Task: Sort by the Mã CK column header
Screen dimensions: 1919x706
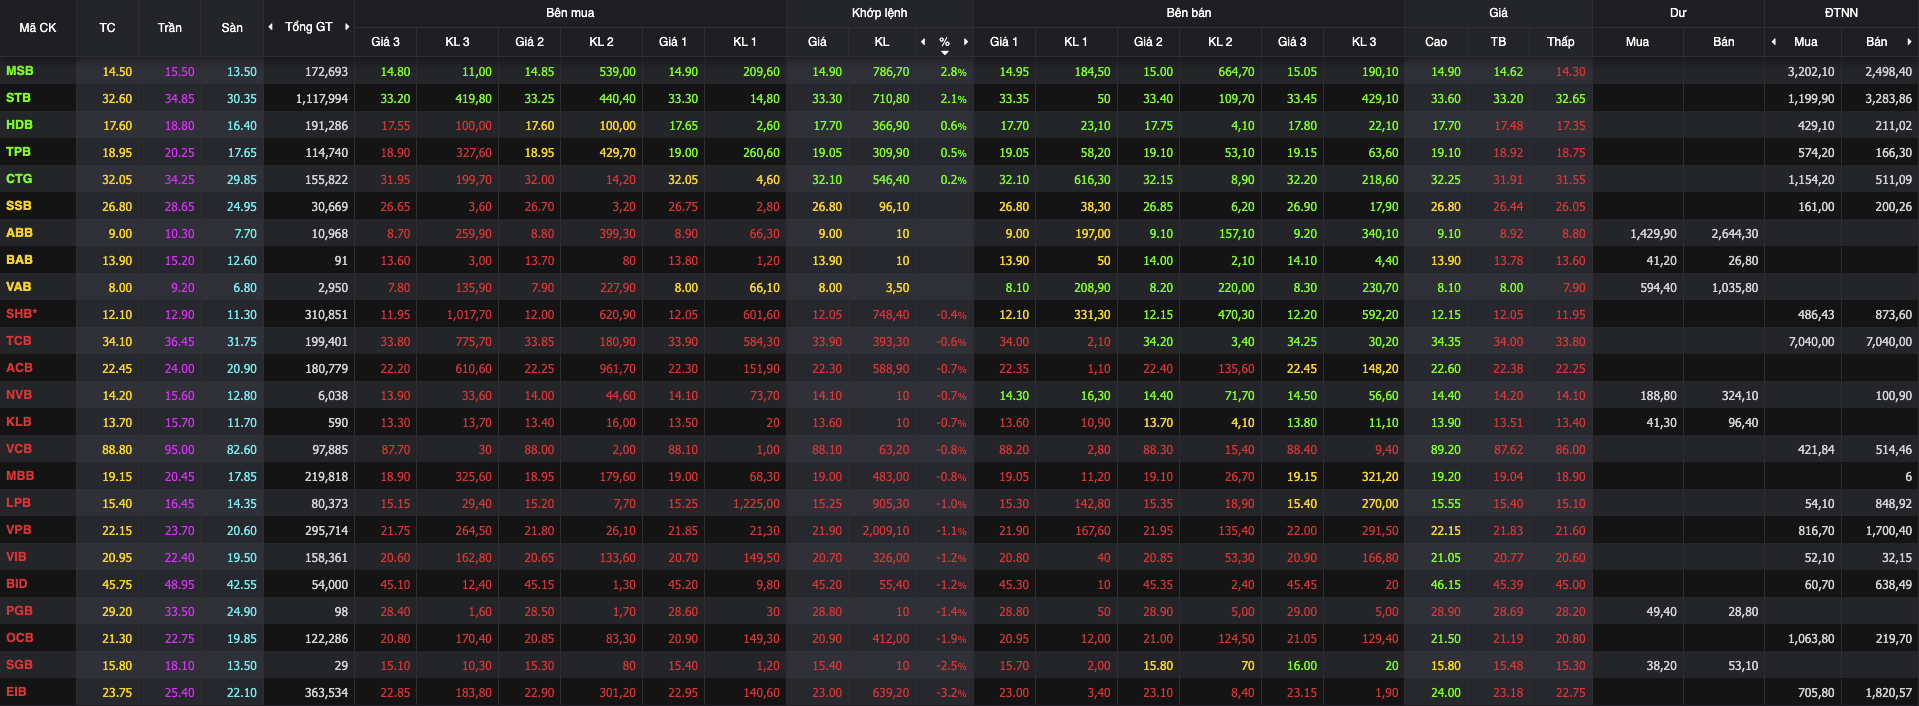Action: (38, 28)
